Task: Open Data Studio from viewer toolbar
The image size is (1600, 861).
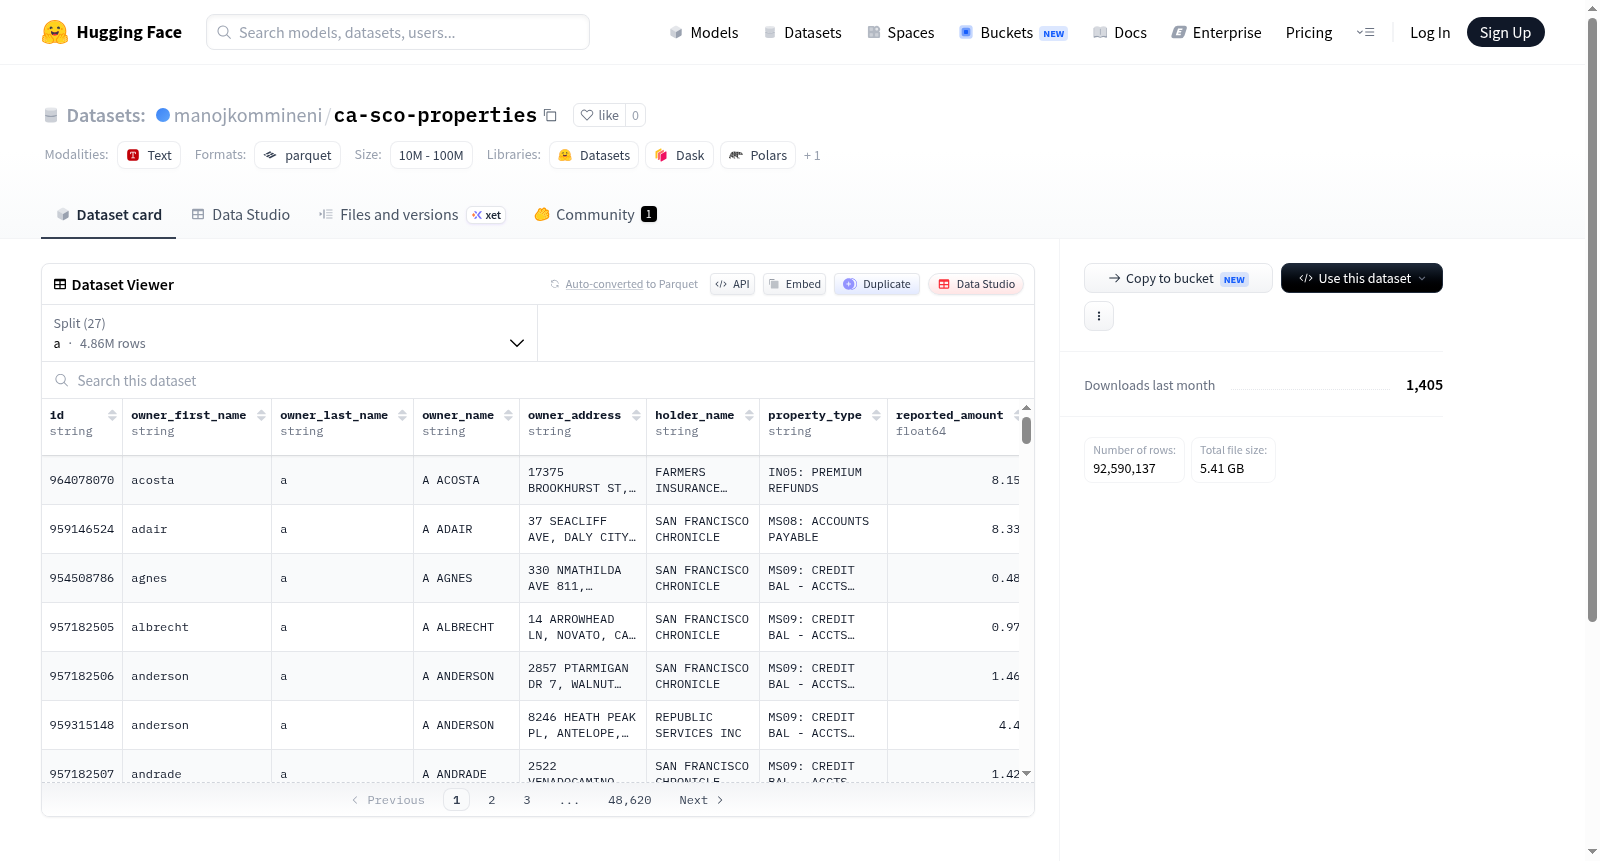Action: pyautogui.click(x=976, y=284)
